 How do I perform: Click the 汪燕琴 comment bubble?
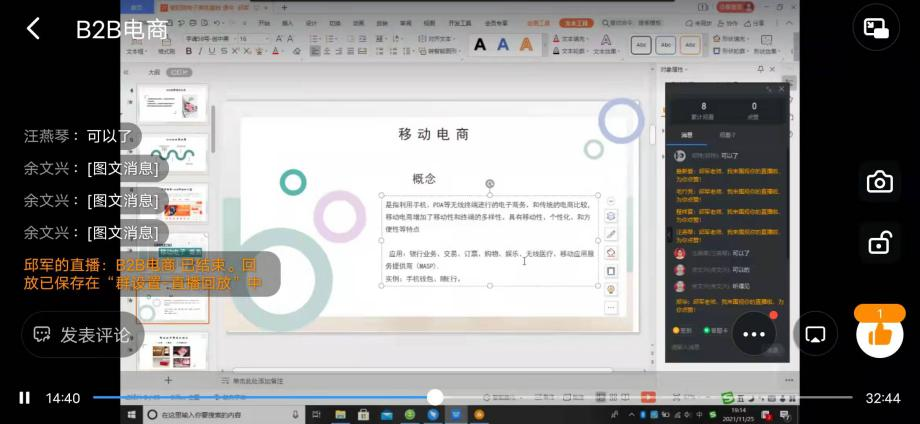80,137
